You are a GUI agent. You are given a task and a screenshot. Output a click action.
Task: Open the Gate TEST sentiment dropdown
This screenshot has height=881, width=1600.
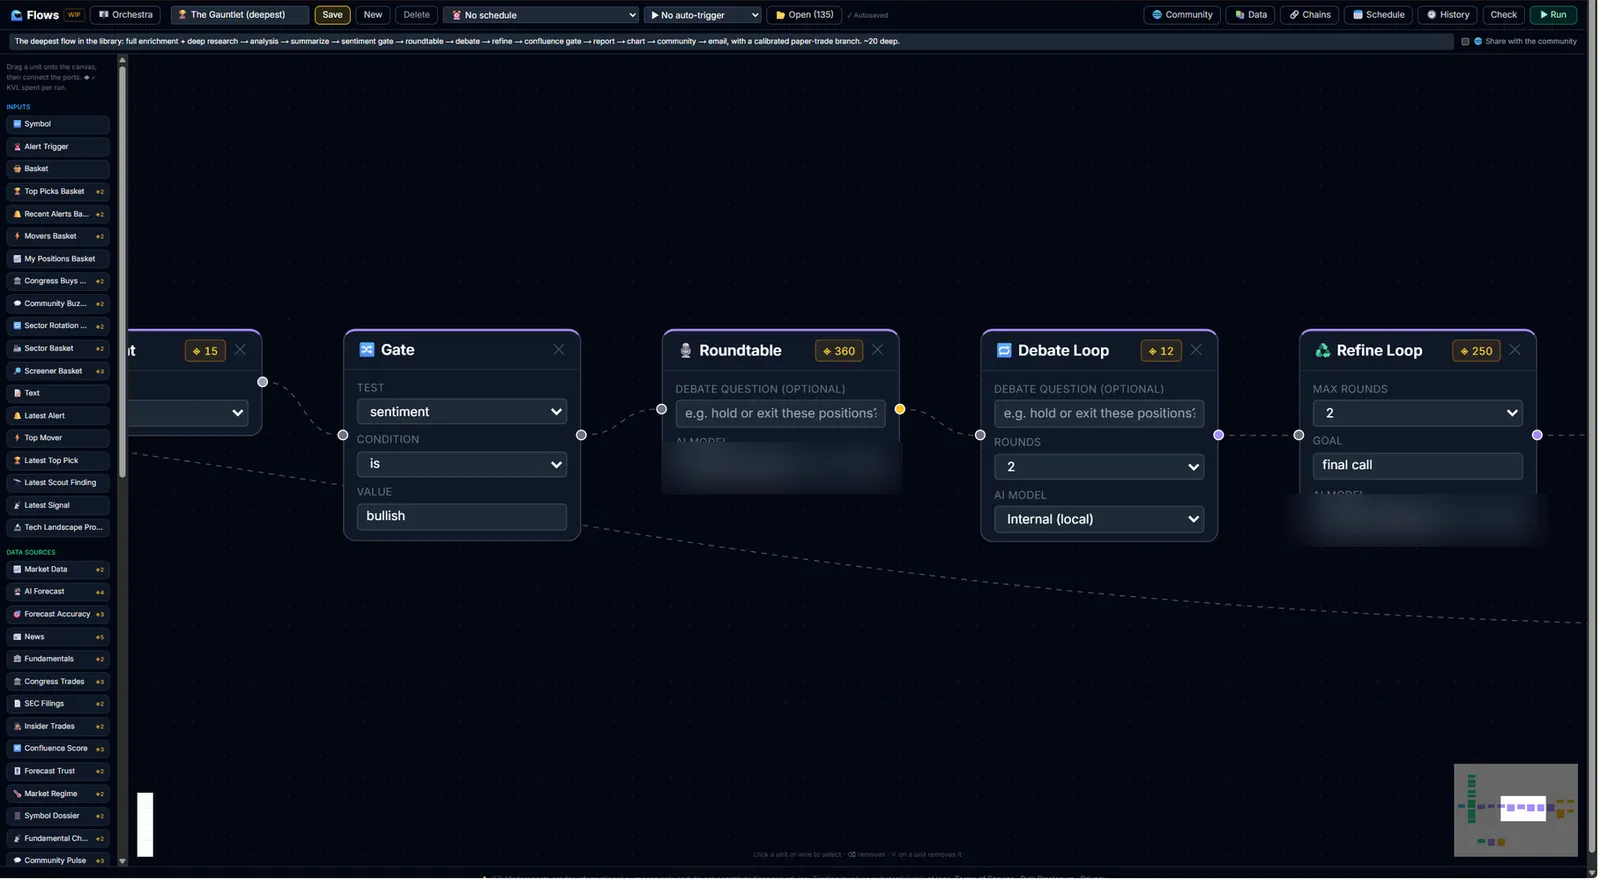tap(462, 412)
